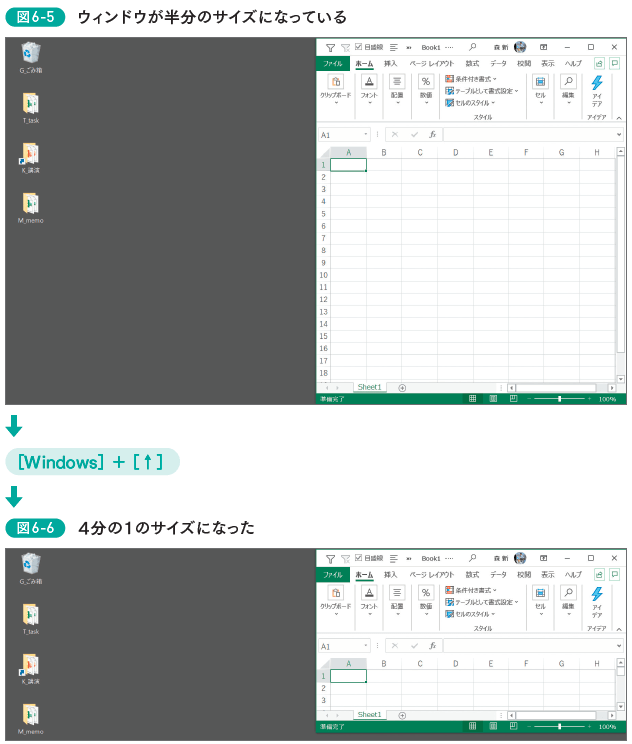Screen dimensions: 632x744
Task: Click the Name Box showing A1 in Figure 6-5
Action: pos(344,135)
